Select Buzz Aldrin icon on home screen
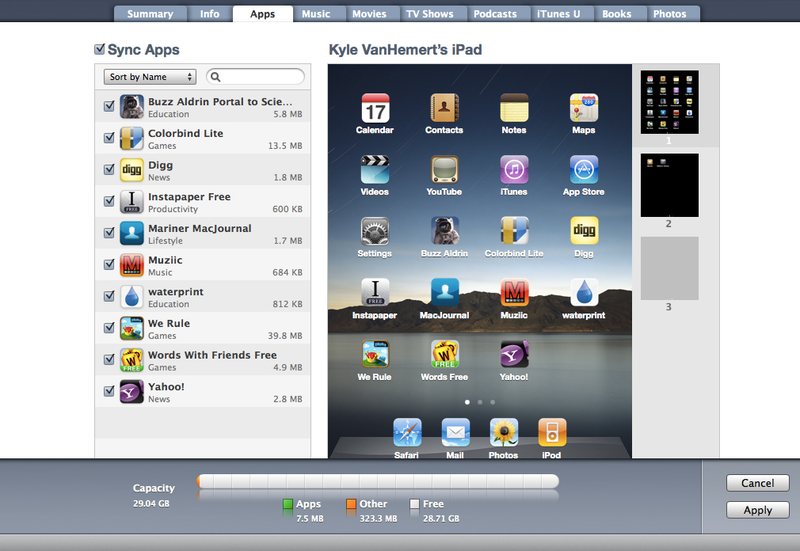 click(x=444, y=231)
